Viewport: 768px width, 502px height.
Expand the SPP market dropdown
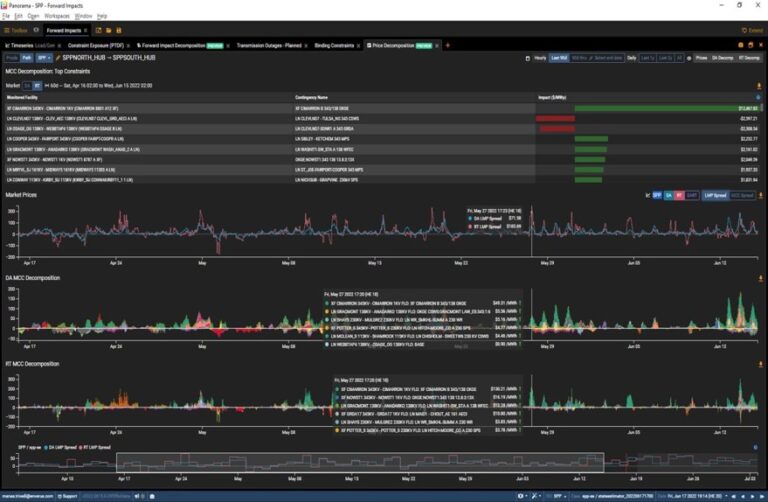tap(44, 58)
